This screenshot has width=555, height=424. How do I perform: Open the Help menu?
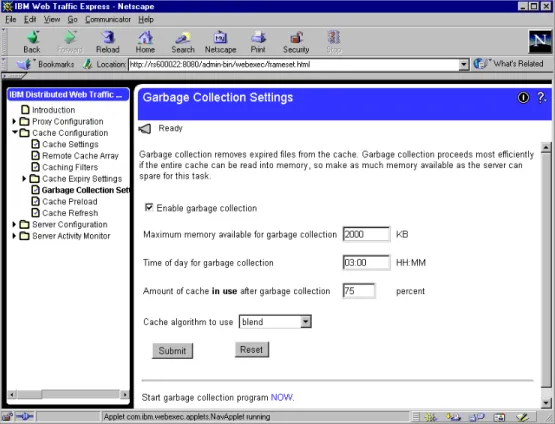coord(146,19)
